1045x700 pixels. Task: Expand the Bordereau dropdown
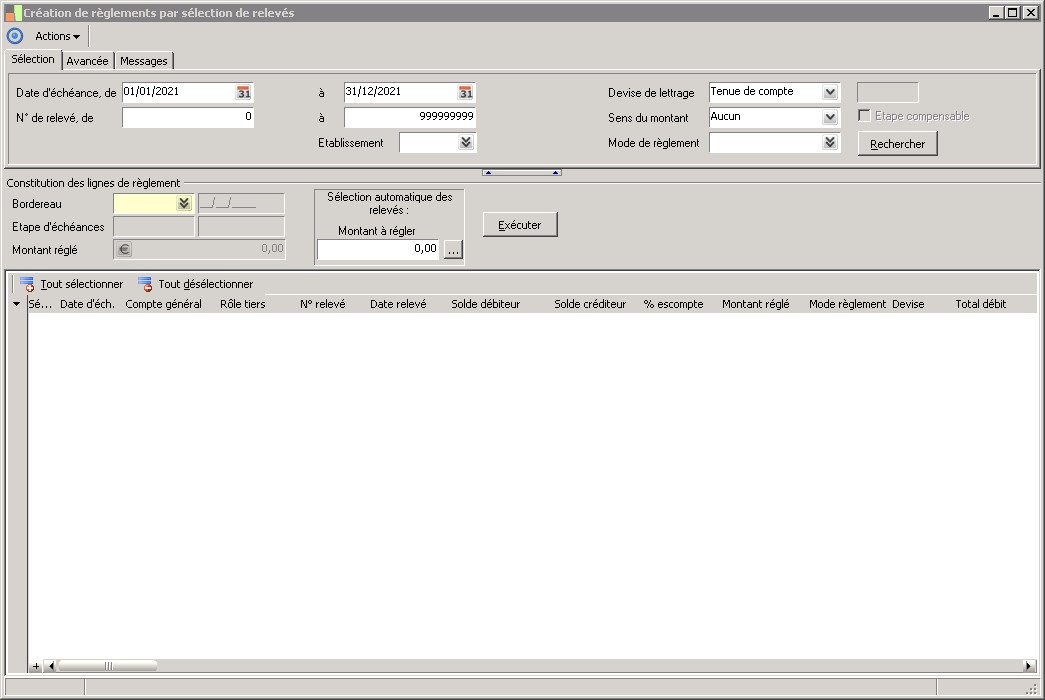(x=184, y=203)
